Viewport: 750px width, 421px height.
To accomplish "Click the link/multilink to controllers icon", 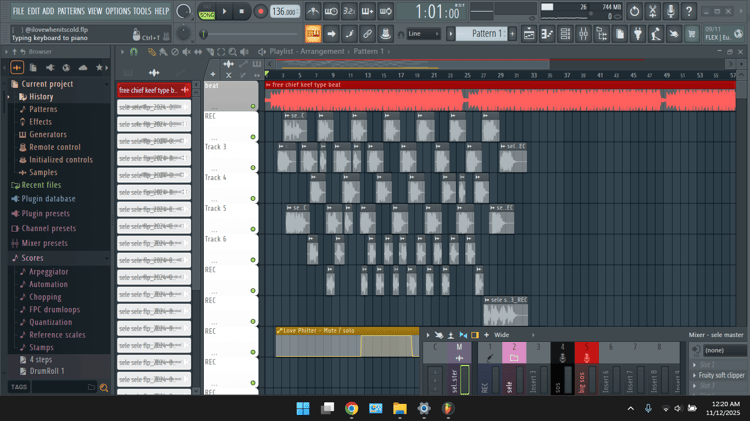I will point(367,34).
